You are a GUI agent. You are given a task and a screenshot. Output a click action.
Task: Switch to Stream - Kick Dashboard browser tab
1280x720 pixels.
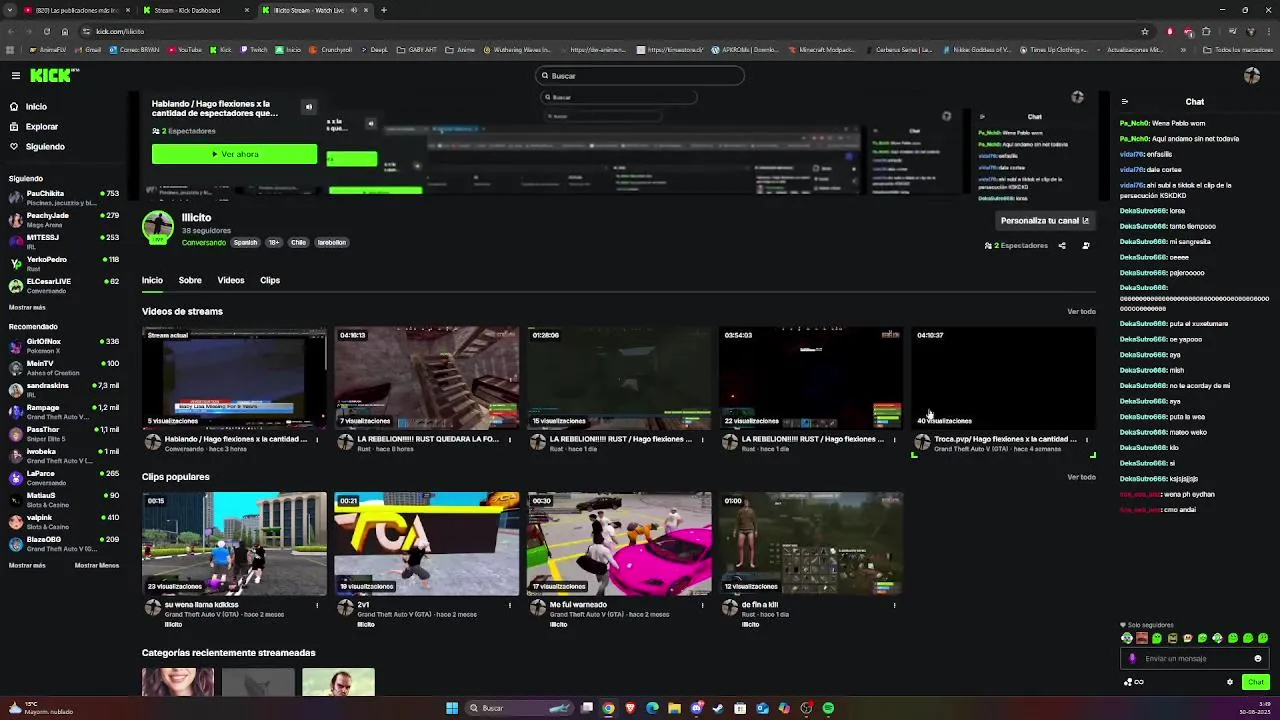[x=195, y=10]
